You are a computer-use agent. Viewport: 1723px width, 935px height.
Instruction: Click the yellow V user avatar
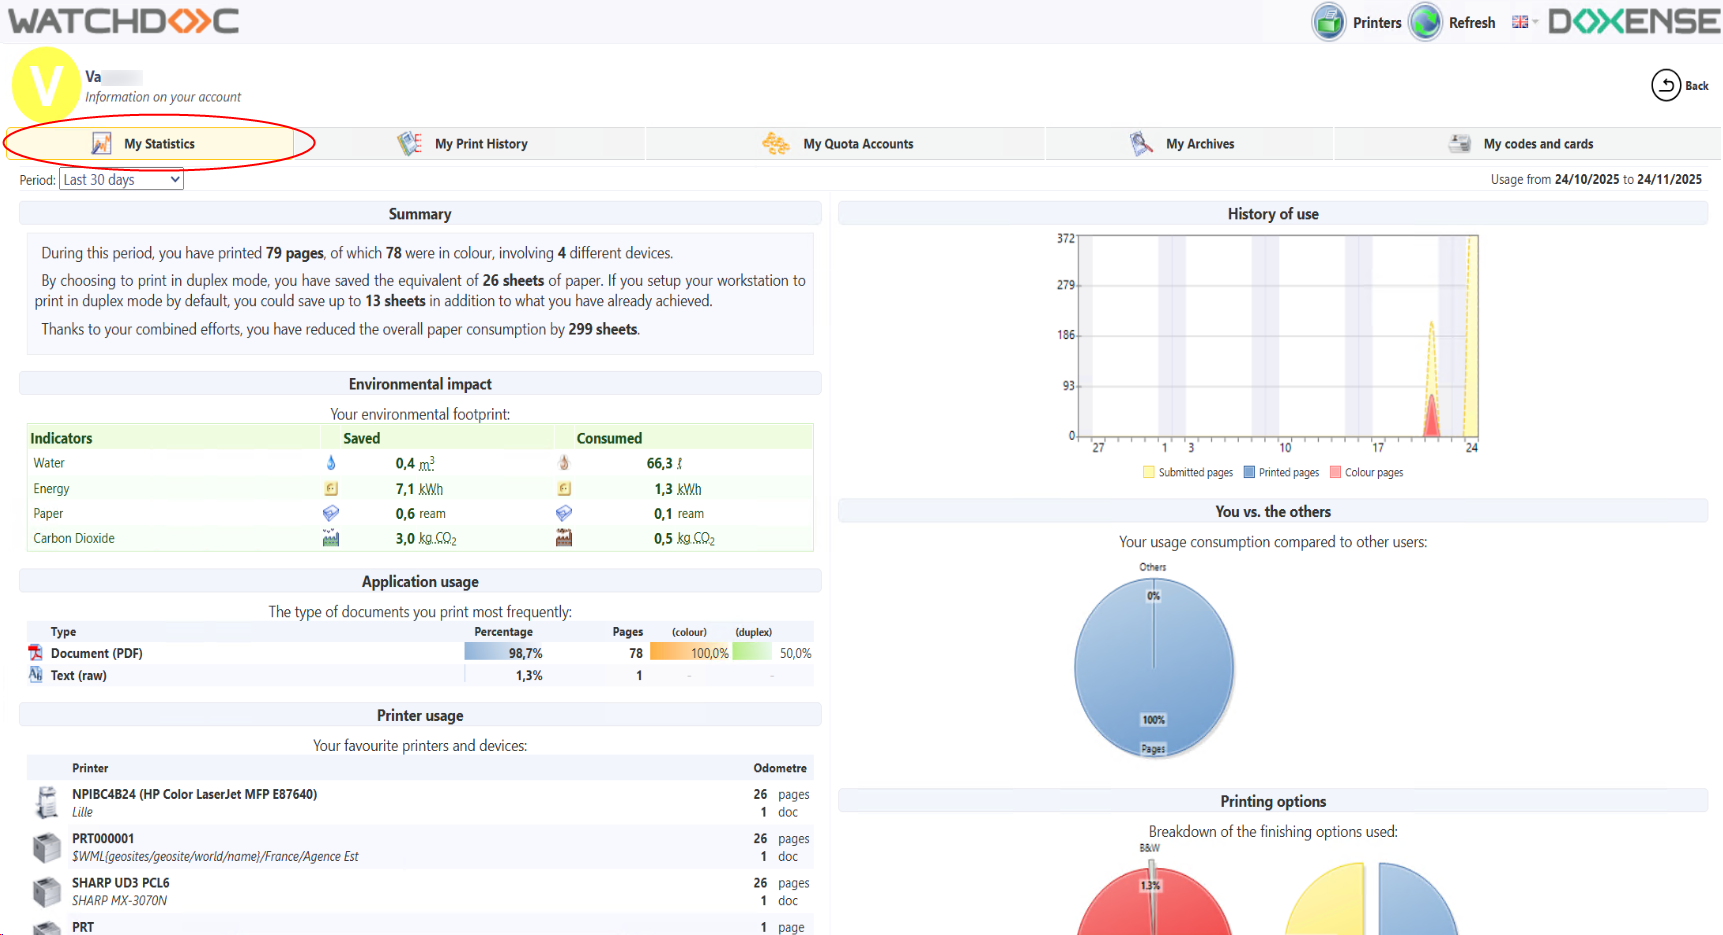click(x=46, y=86)
